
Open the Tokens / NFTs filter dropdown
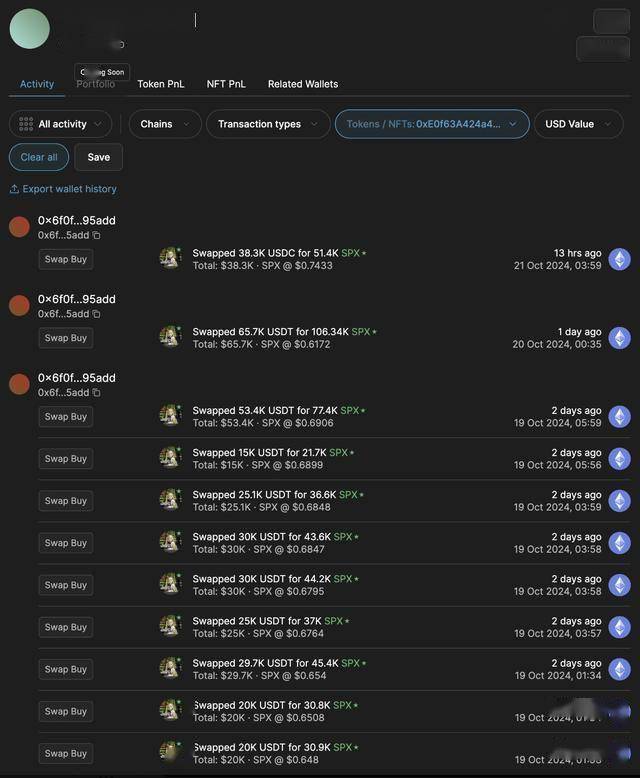432,124
